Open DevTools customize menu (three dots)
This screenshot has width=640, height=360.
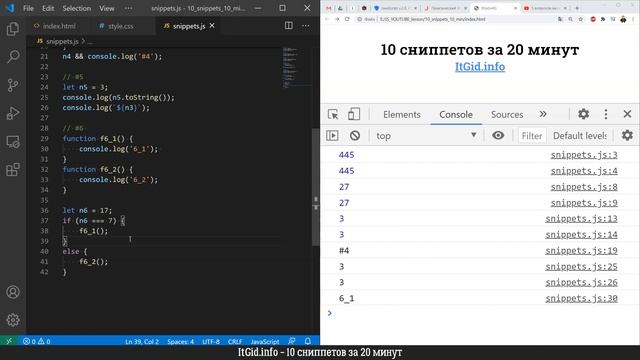(x=606, y=114)
